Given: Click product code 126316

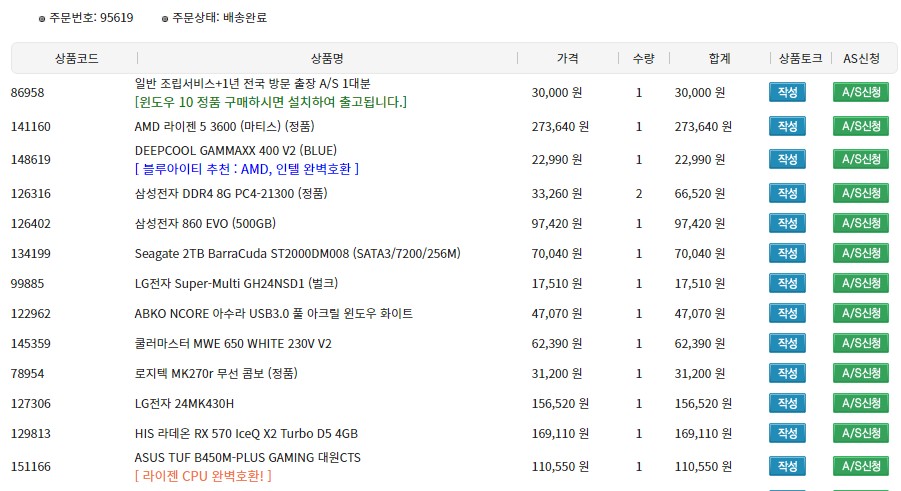Looking at the screenshot, I should point(30,193).
